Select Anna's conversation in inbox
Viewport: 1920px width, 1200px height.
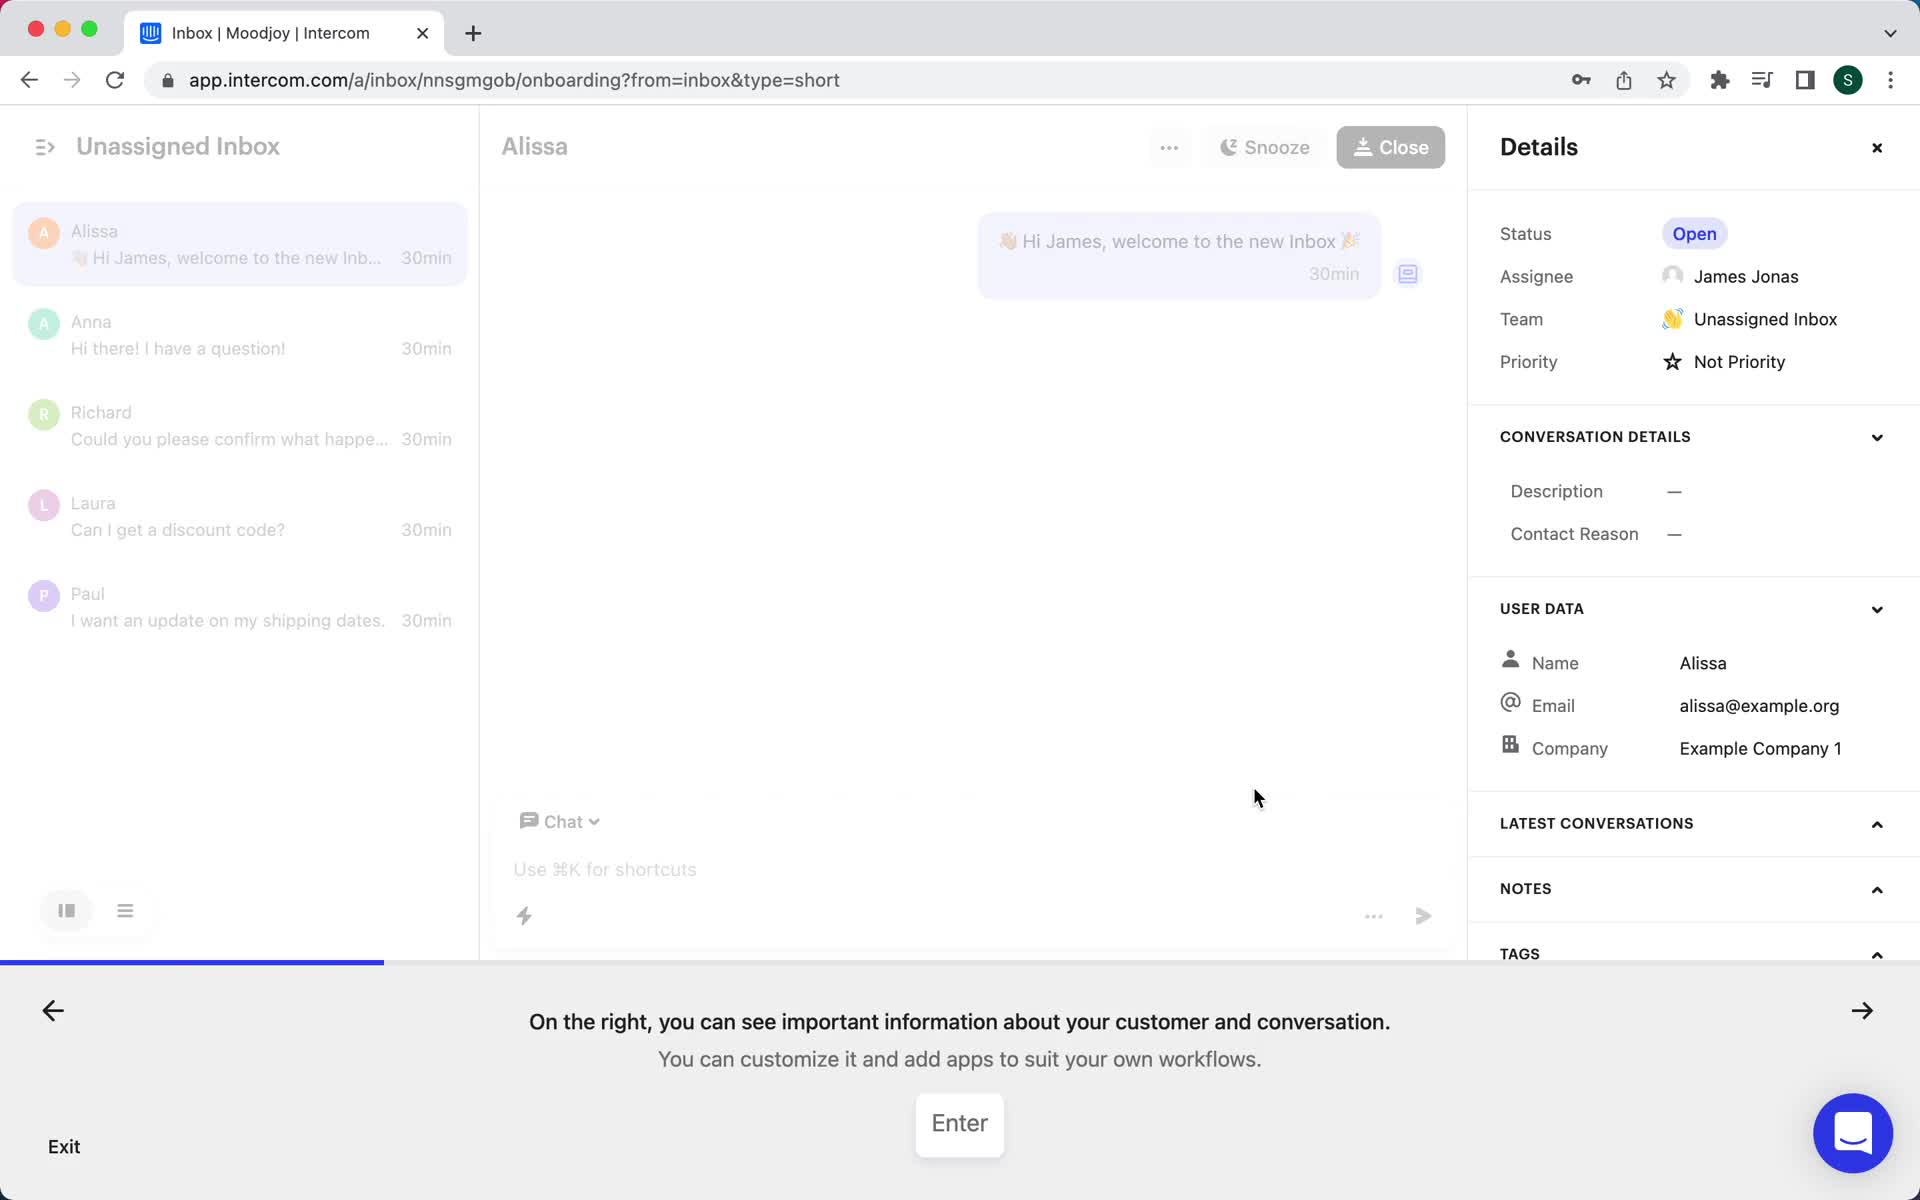[x=242, y=335]
